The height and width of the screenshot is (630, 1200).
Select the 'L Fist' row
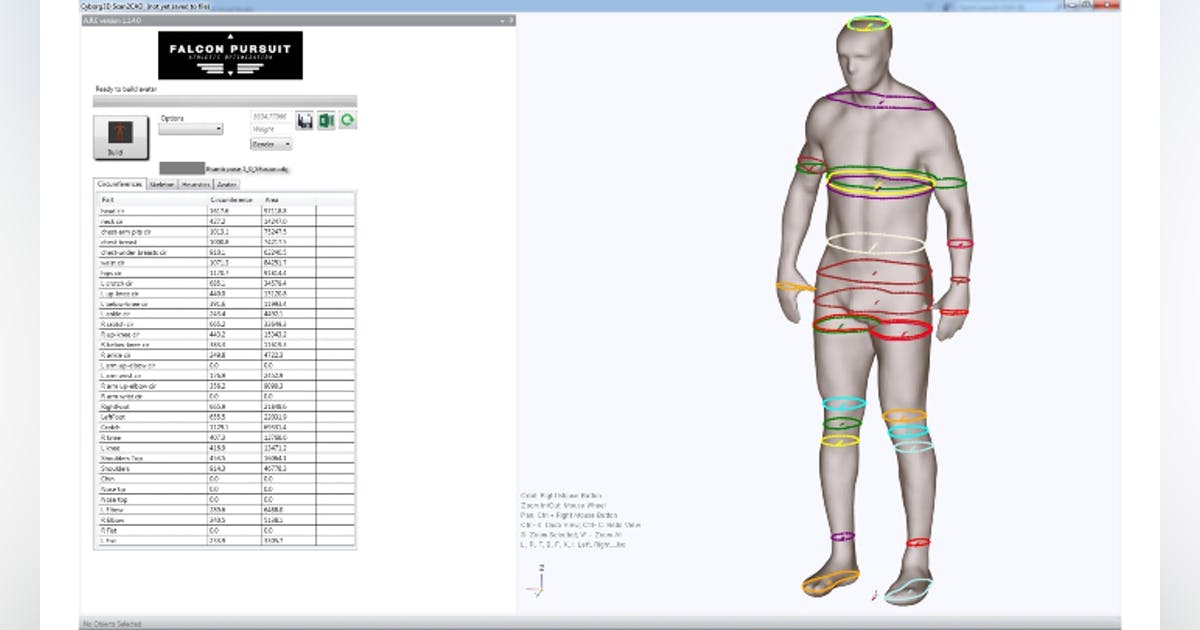[x=225, y=540]
